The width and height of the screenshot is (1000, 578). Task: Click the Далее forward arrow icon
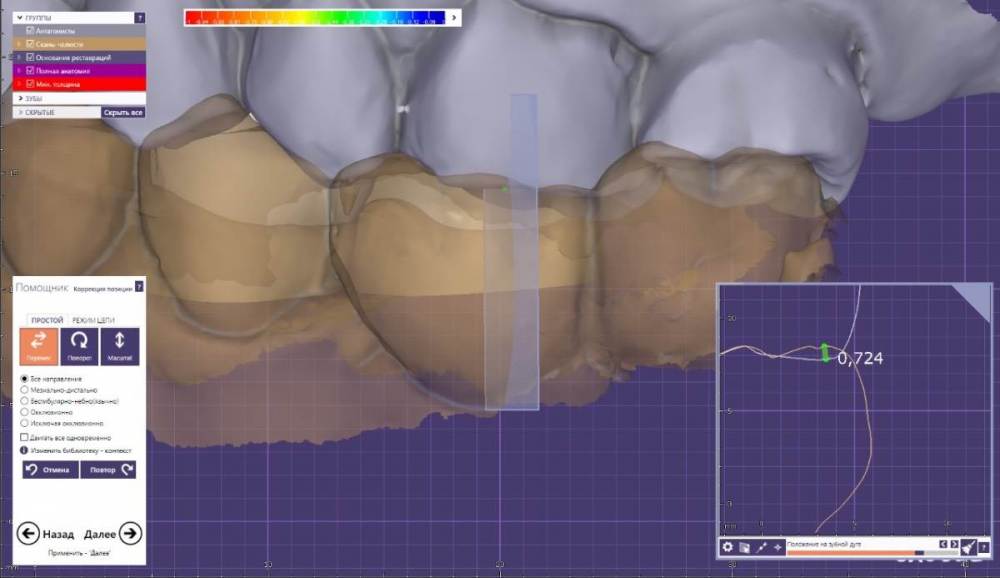pos(130,533)
